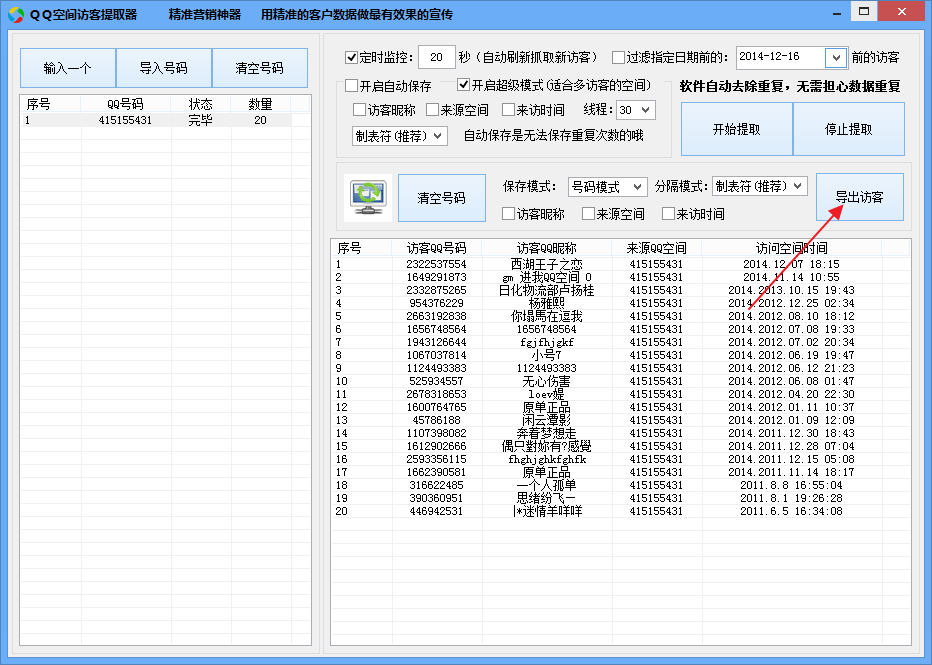
Task: Click the 访问空间时间 column header
Action: pyautogui.click(x=791, y=248)
